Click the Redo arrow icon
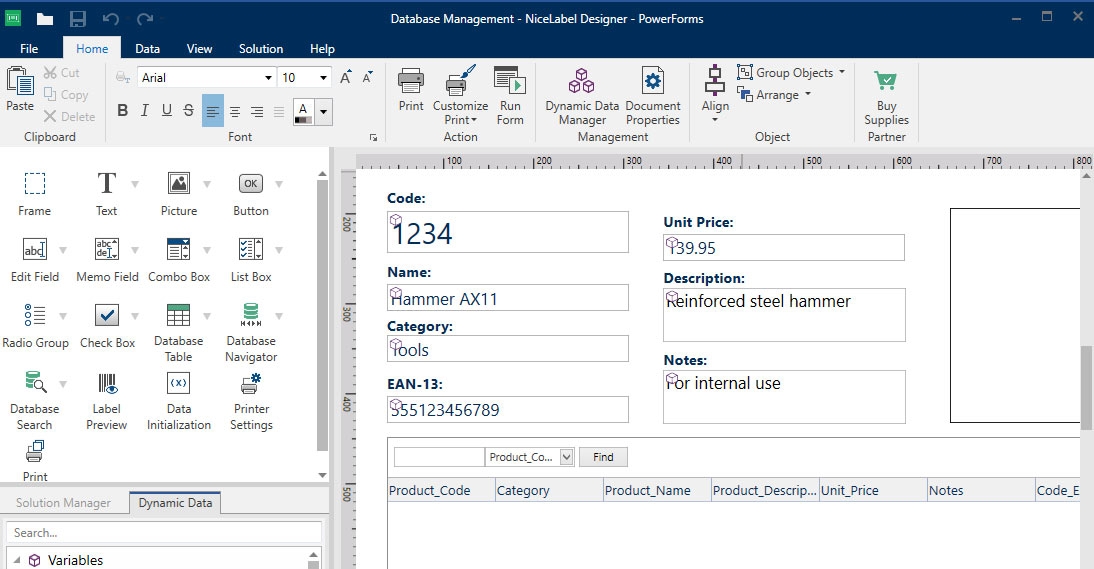1094x569 pixels. tap(144, 19)
